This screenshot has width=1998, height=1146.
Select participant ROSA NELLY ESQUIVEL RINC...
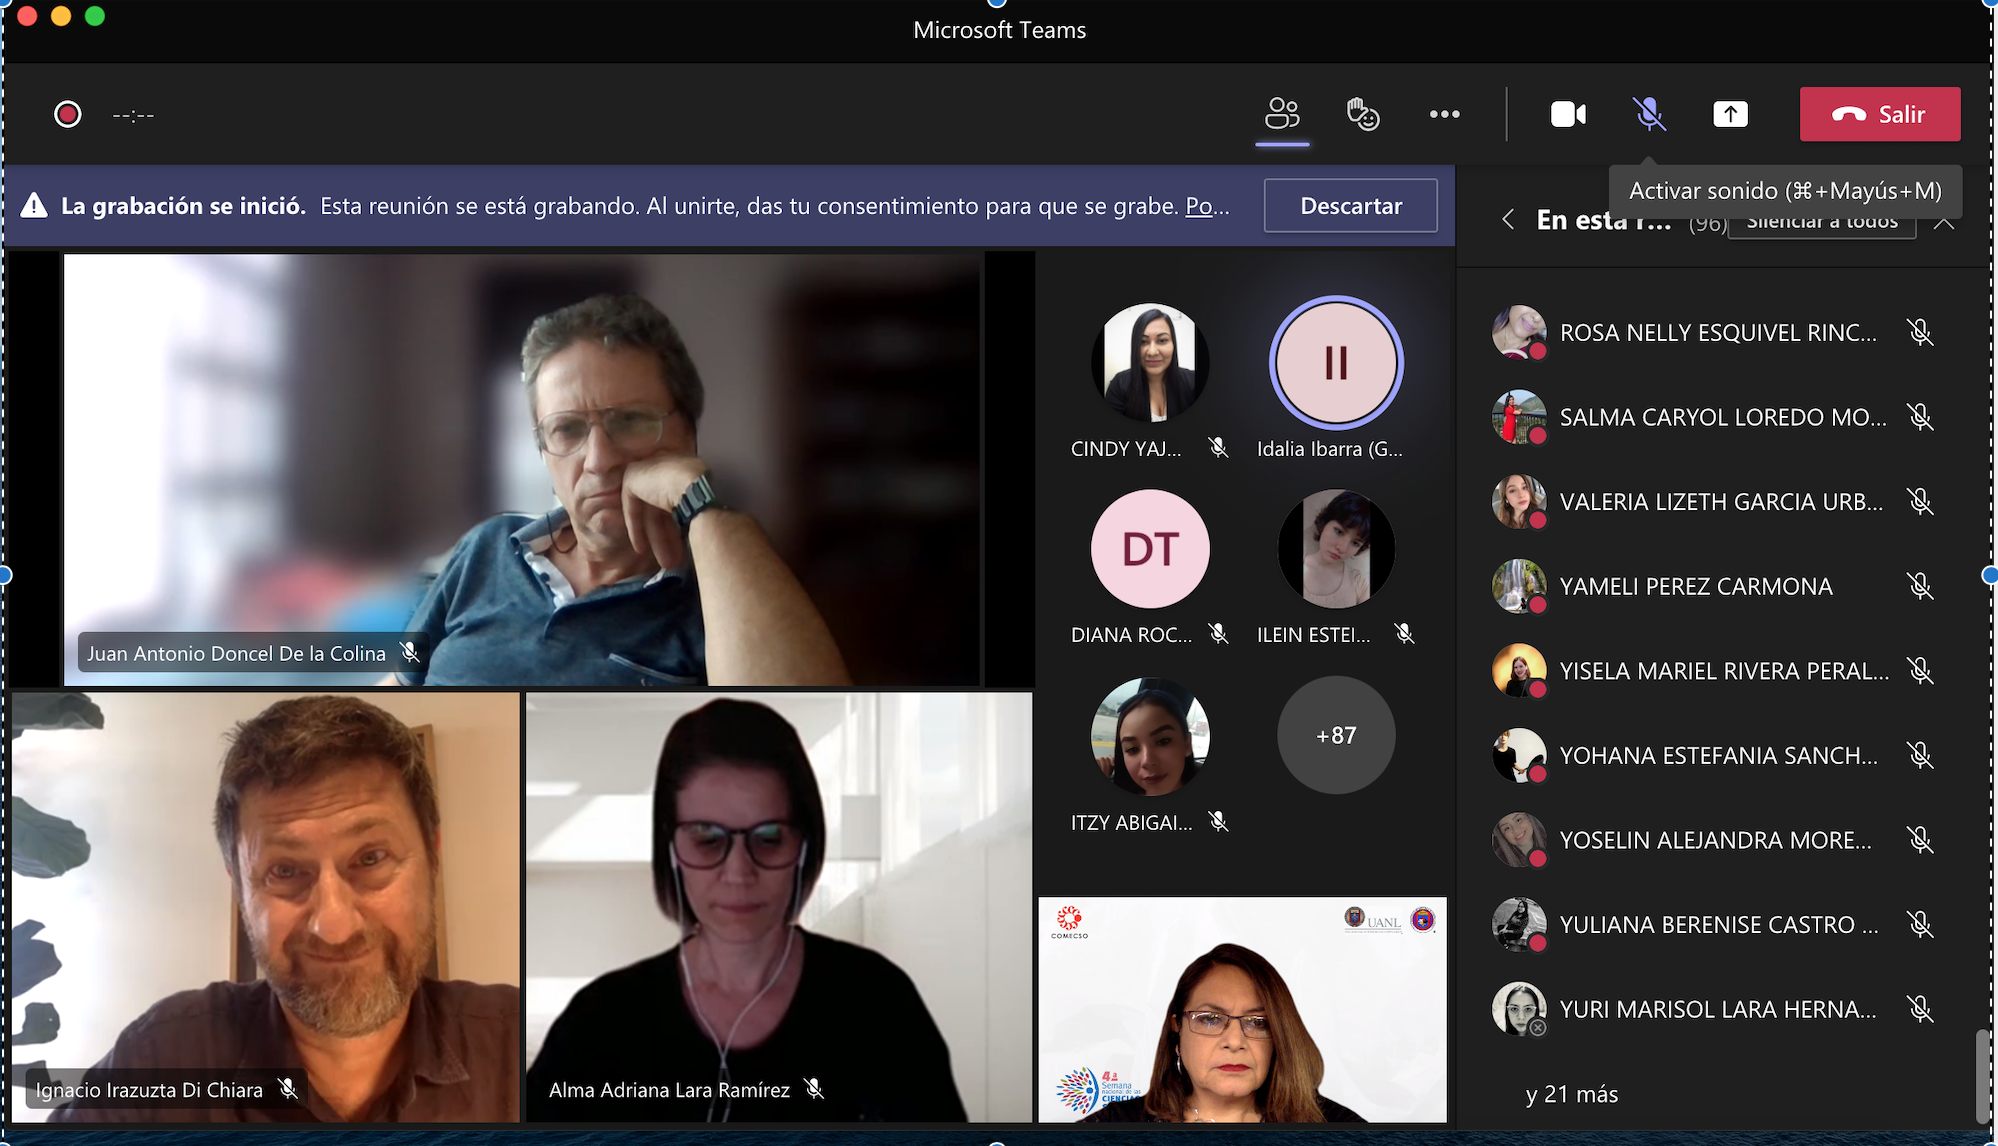point(1718,332)
